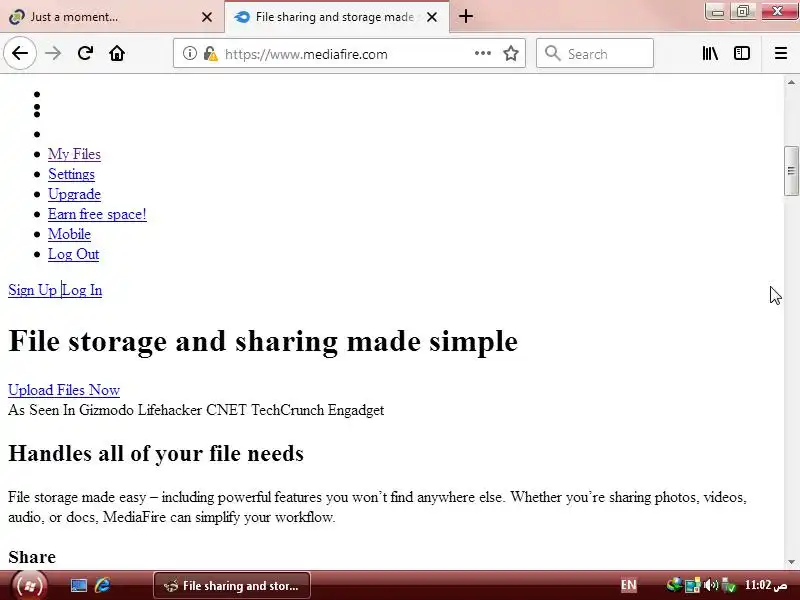Open a new tab with plus button

pyautogui.click(x=465, y=16)
